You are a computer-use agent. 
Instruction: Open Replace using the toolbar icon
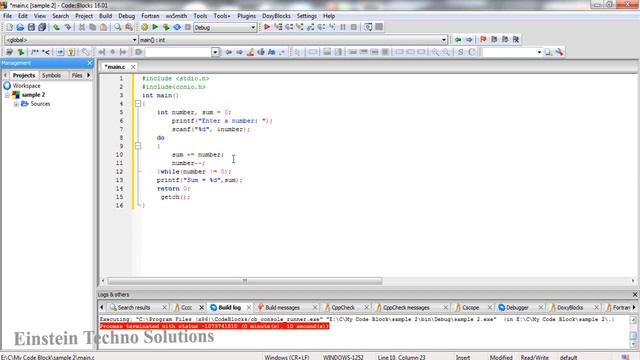(x=129, y=27)
